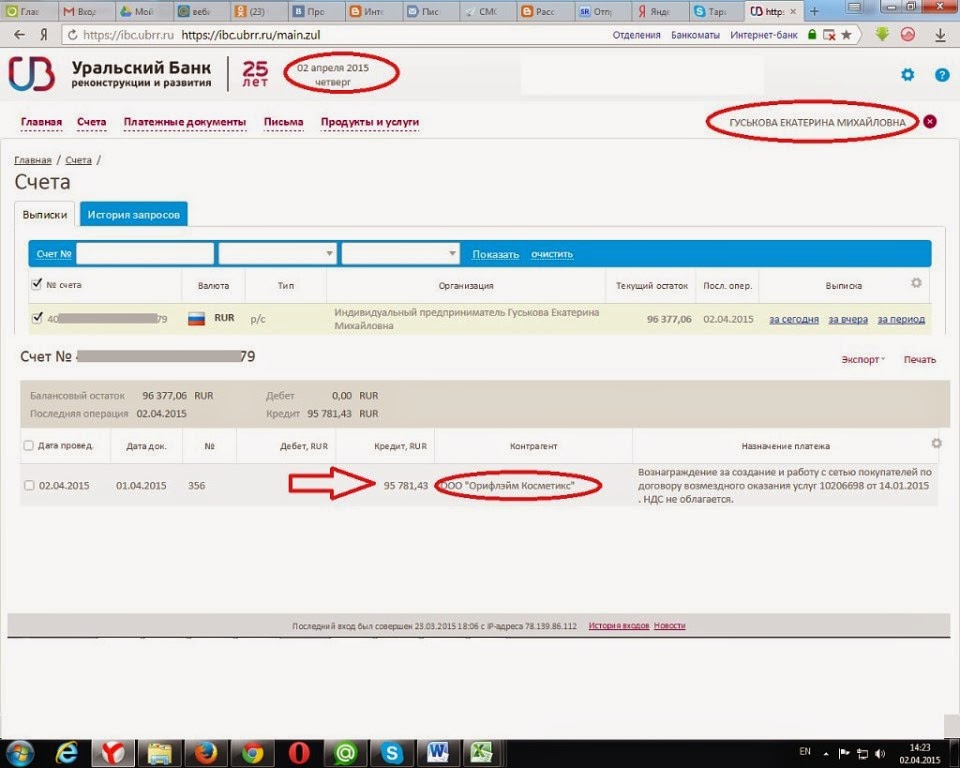Click the Показать link
Screen dimensions: 960x768
pyautogui.click(x=495, y=254)
